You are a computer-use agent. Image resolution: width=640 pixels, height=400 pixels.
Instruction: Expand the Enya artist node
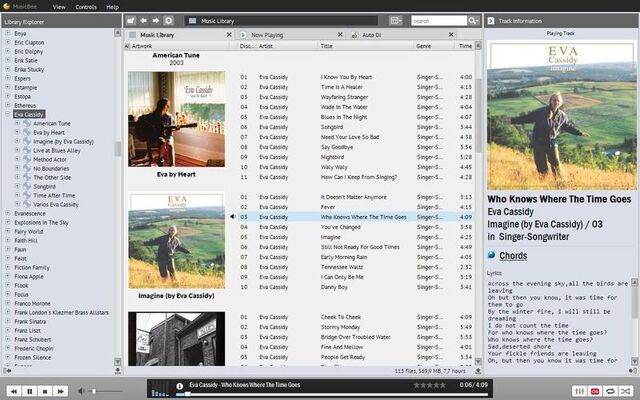point(7,33)
